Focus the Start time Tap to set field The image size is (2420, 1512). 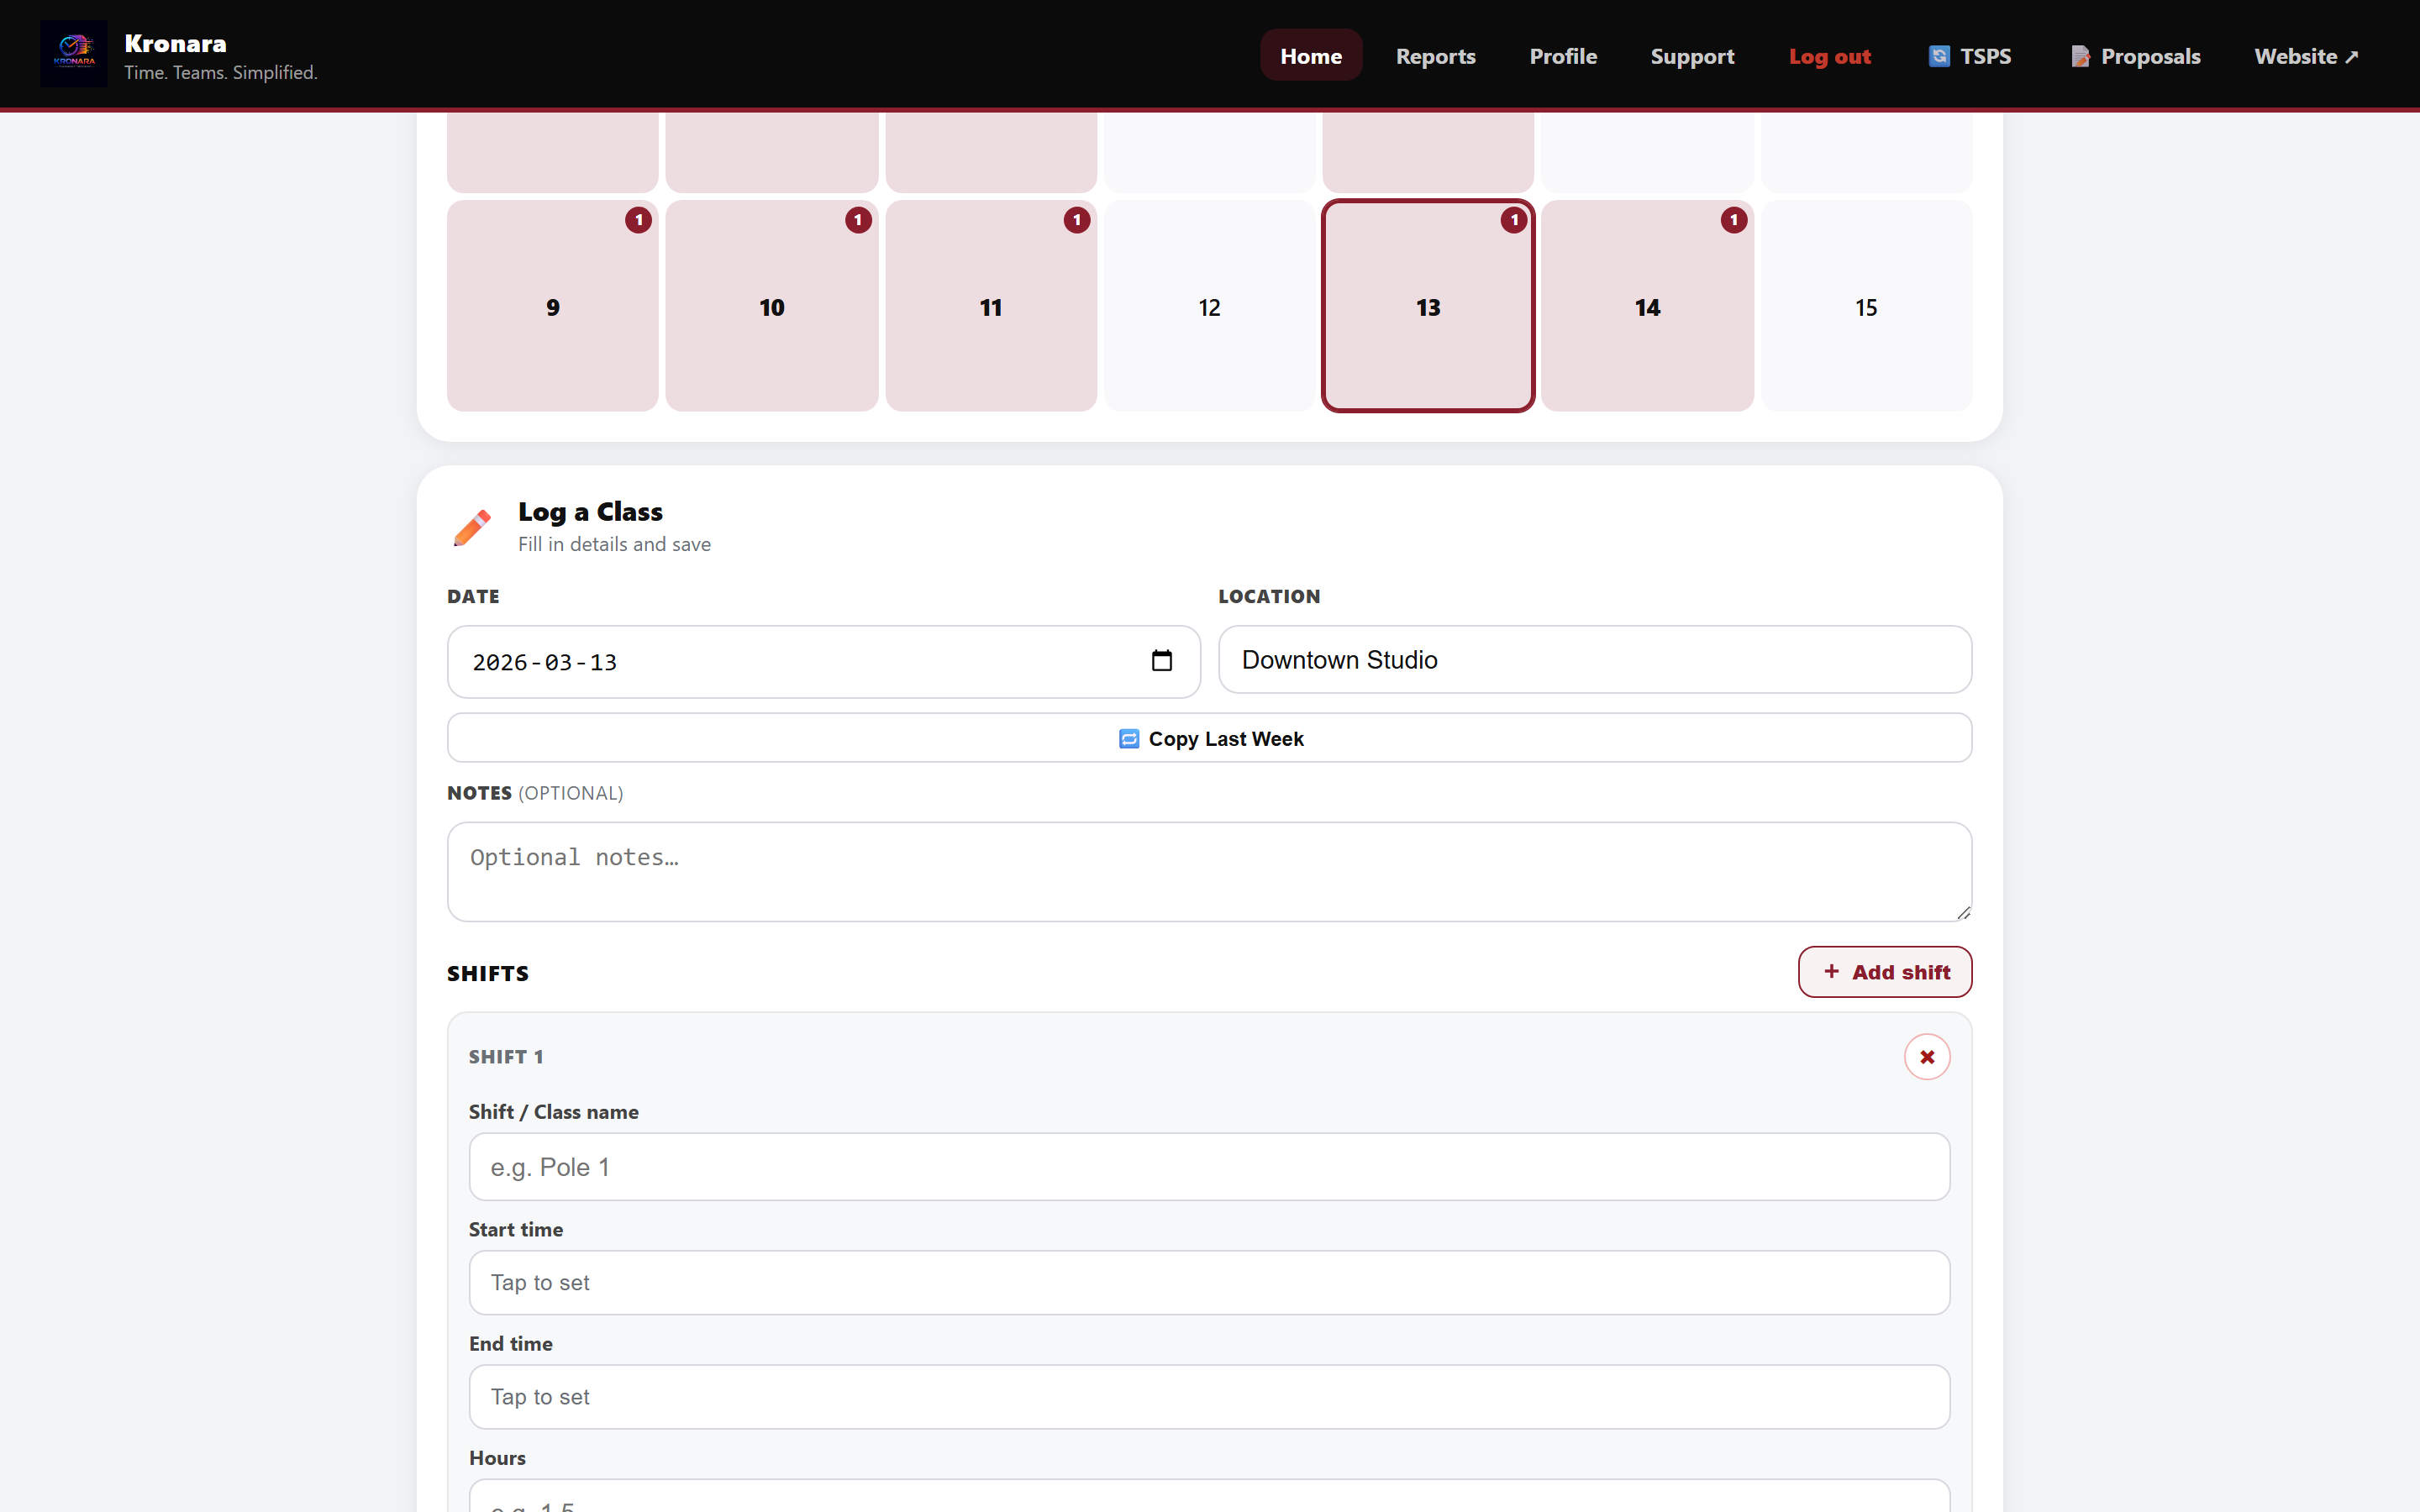tap(1208, 1282)
